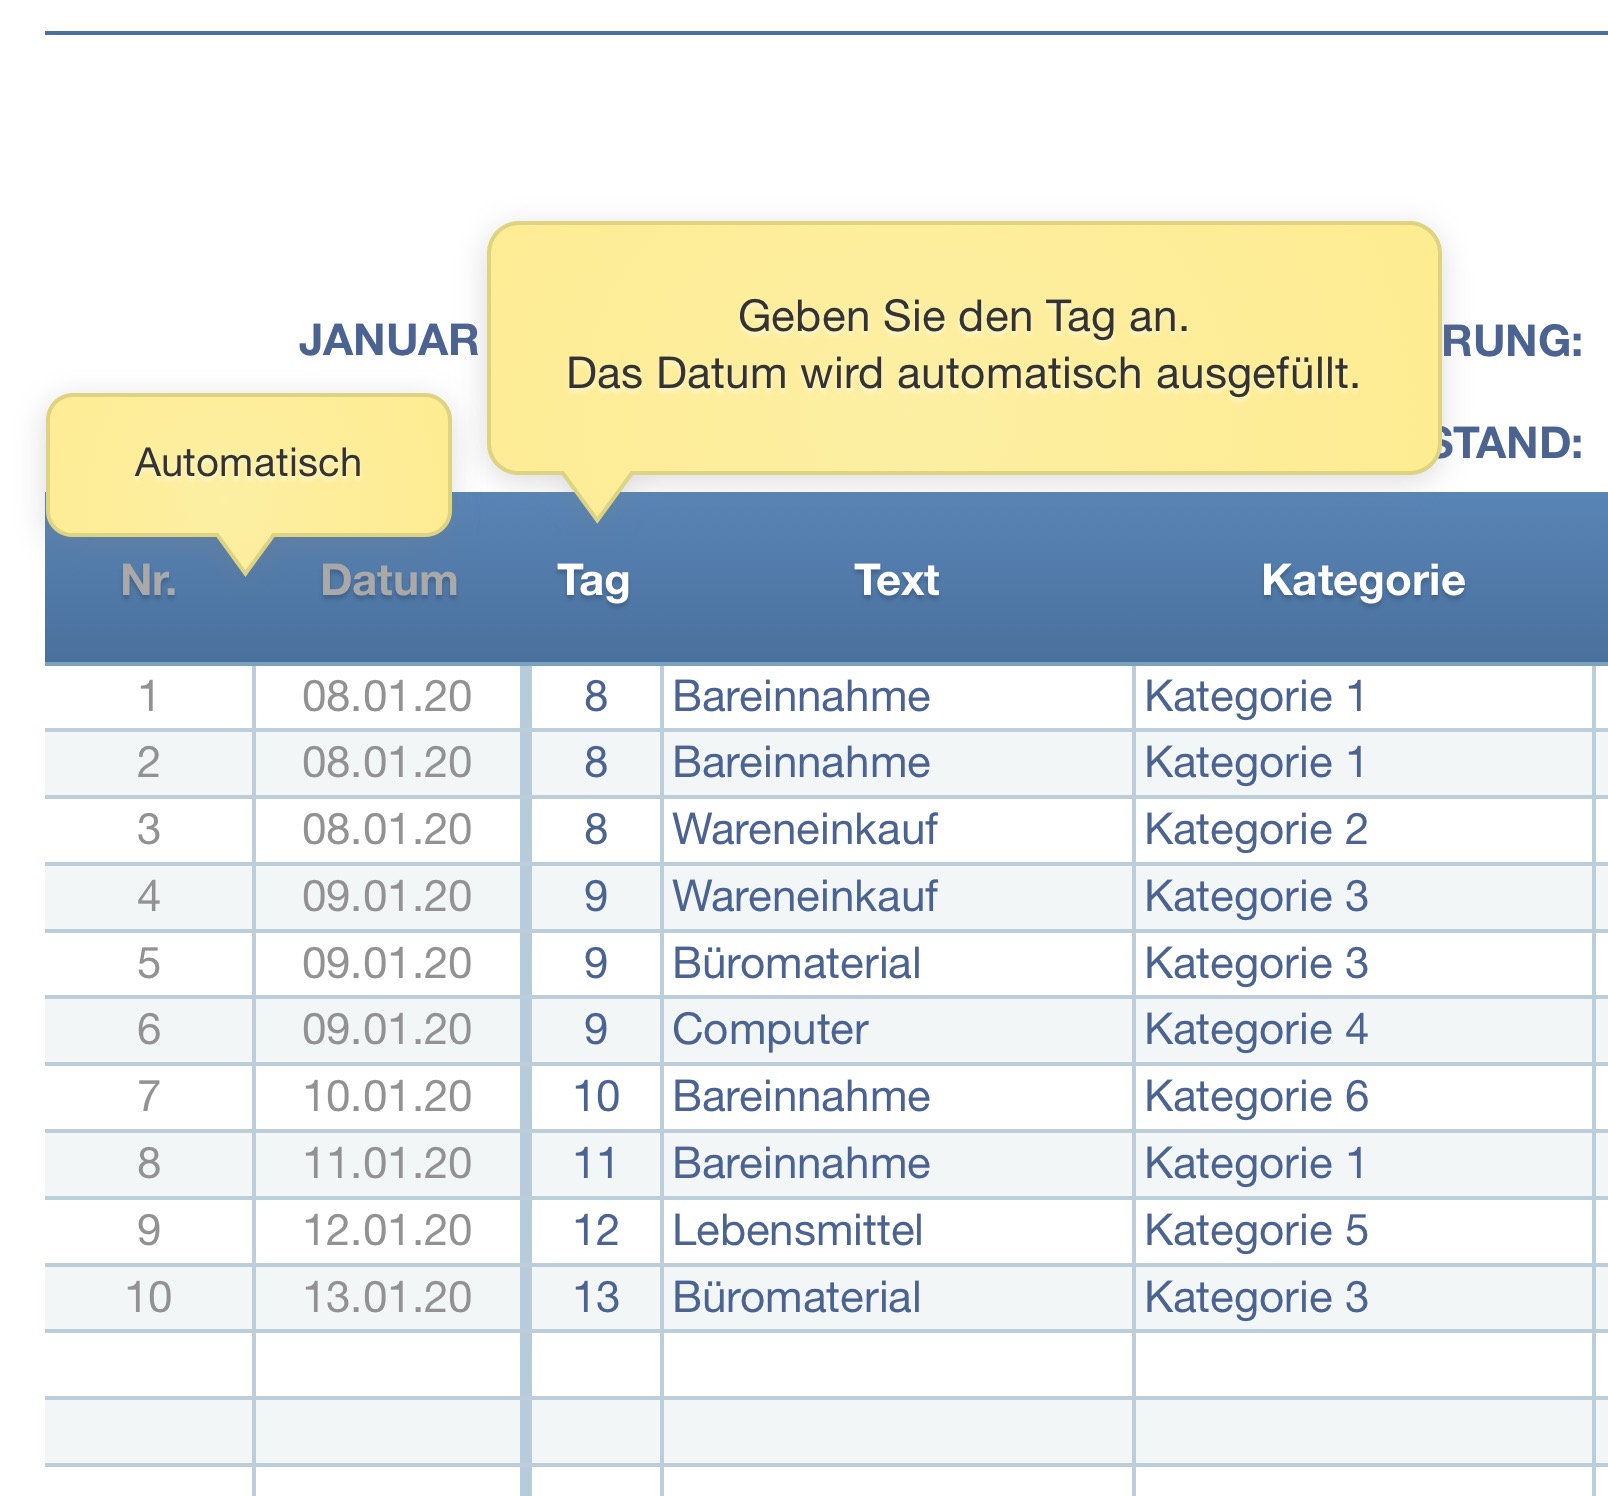This screenshot has width=1608, height=1496.
Task: Click the Tag cell in row 9
Action: click(x=596, y=1231)
